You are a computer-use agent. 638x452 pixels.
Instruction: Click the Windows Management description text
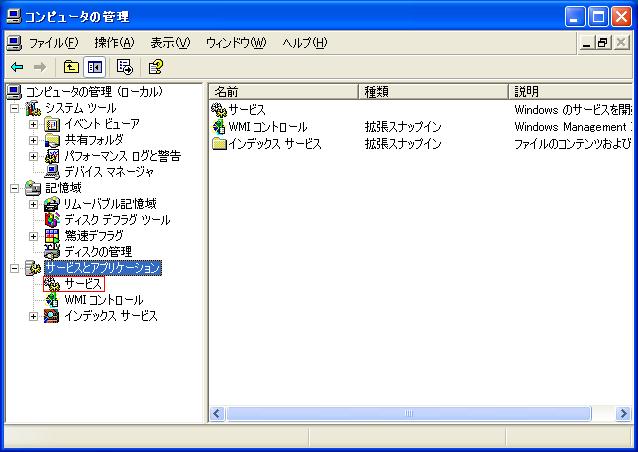click(x=573, y=127)
